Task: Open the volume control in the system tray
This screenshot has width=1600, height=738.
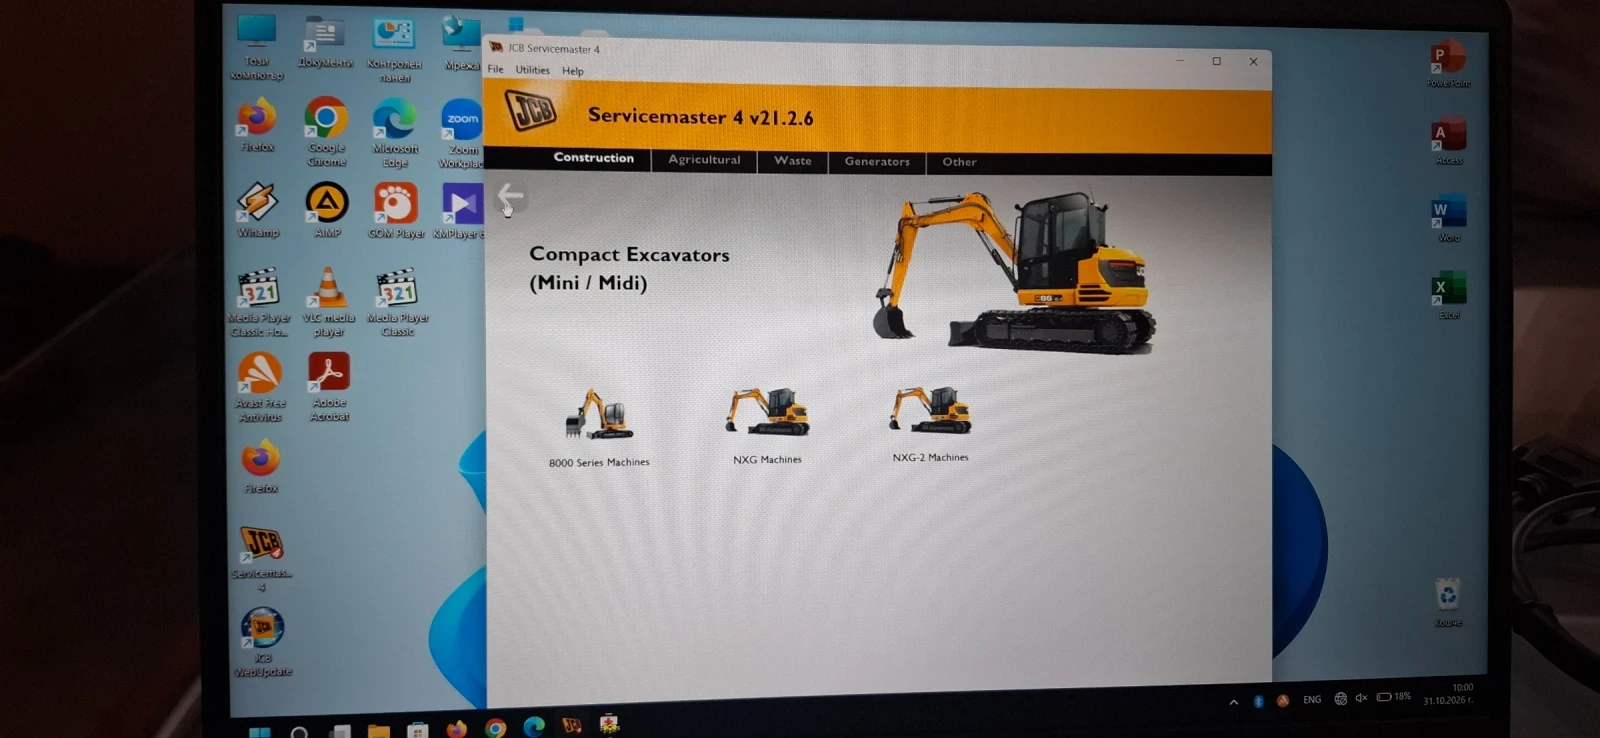Action: (1361, 698)
